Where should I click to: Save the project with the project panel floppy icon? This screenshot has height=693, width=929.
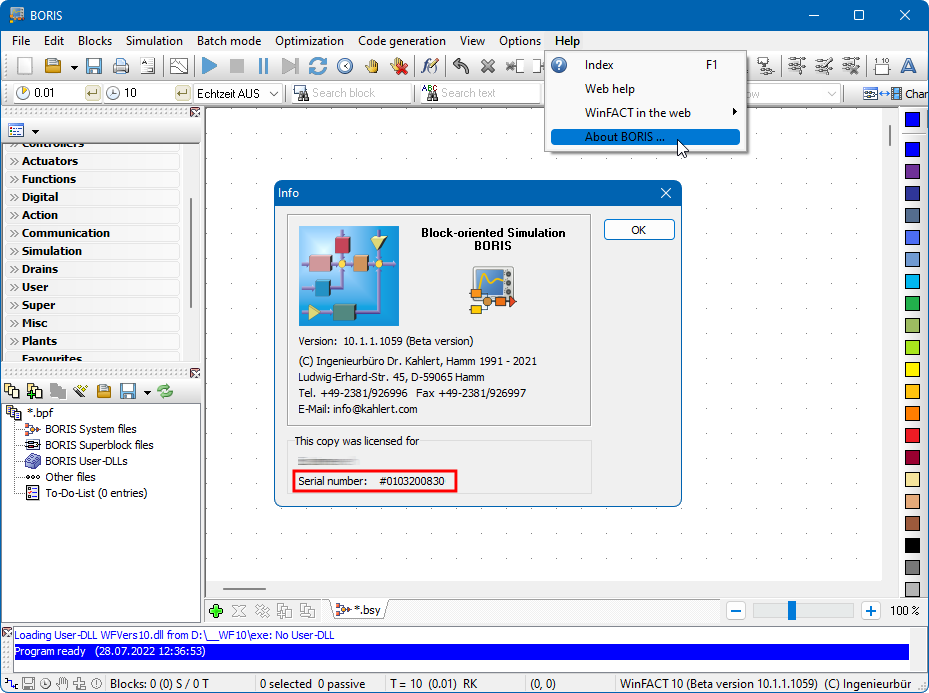[x=128, y=391]
